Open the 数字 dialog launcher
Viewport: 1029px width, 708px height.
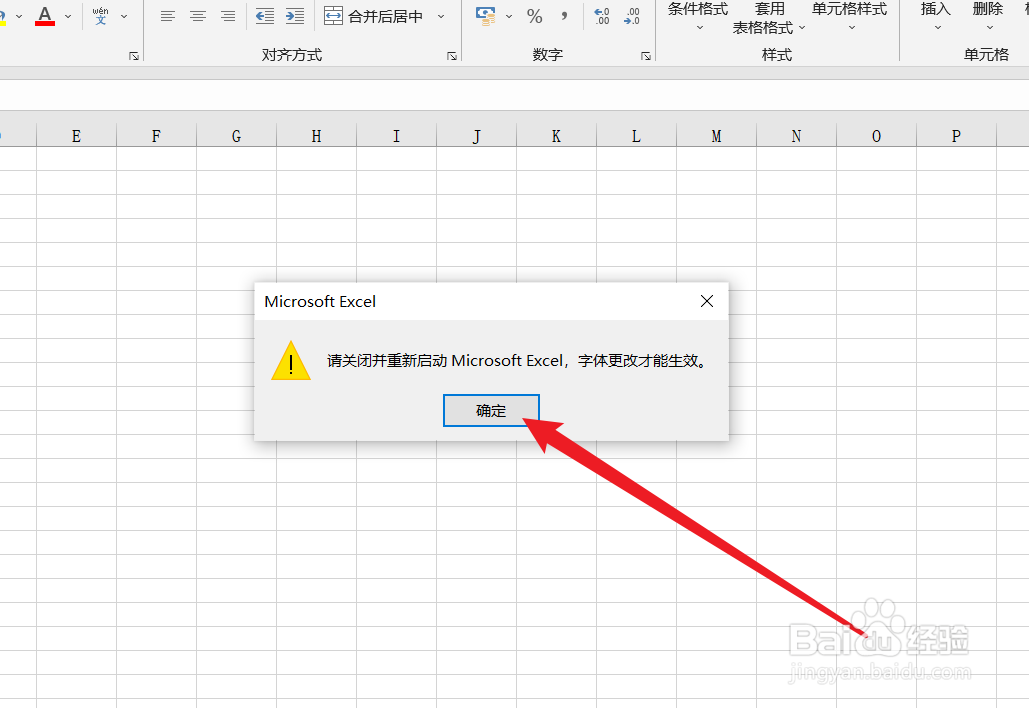tap(646, 56)
